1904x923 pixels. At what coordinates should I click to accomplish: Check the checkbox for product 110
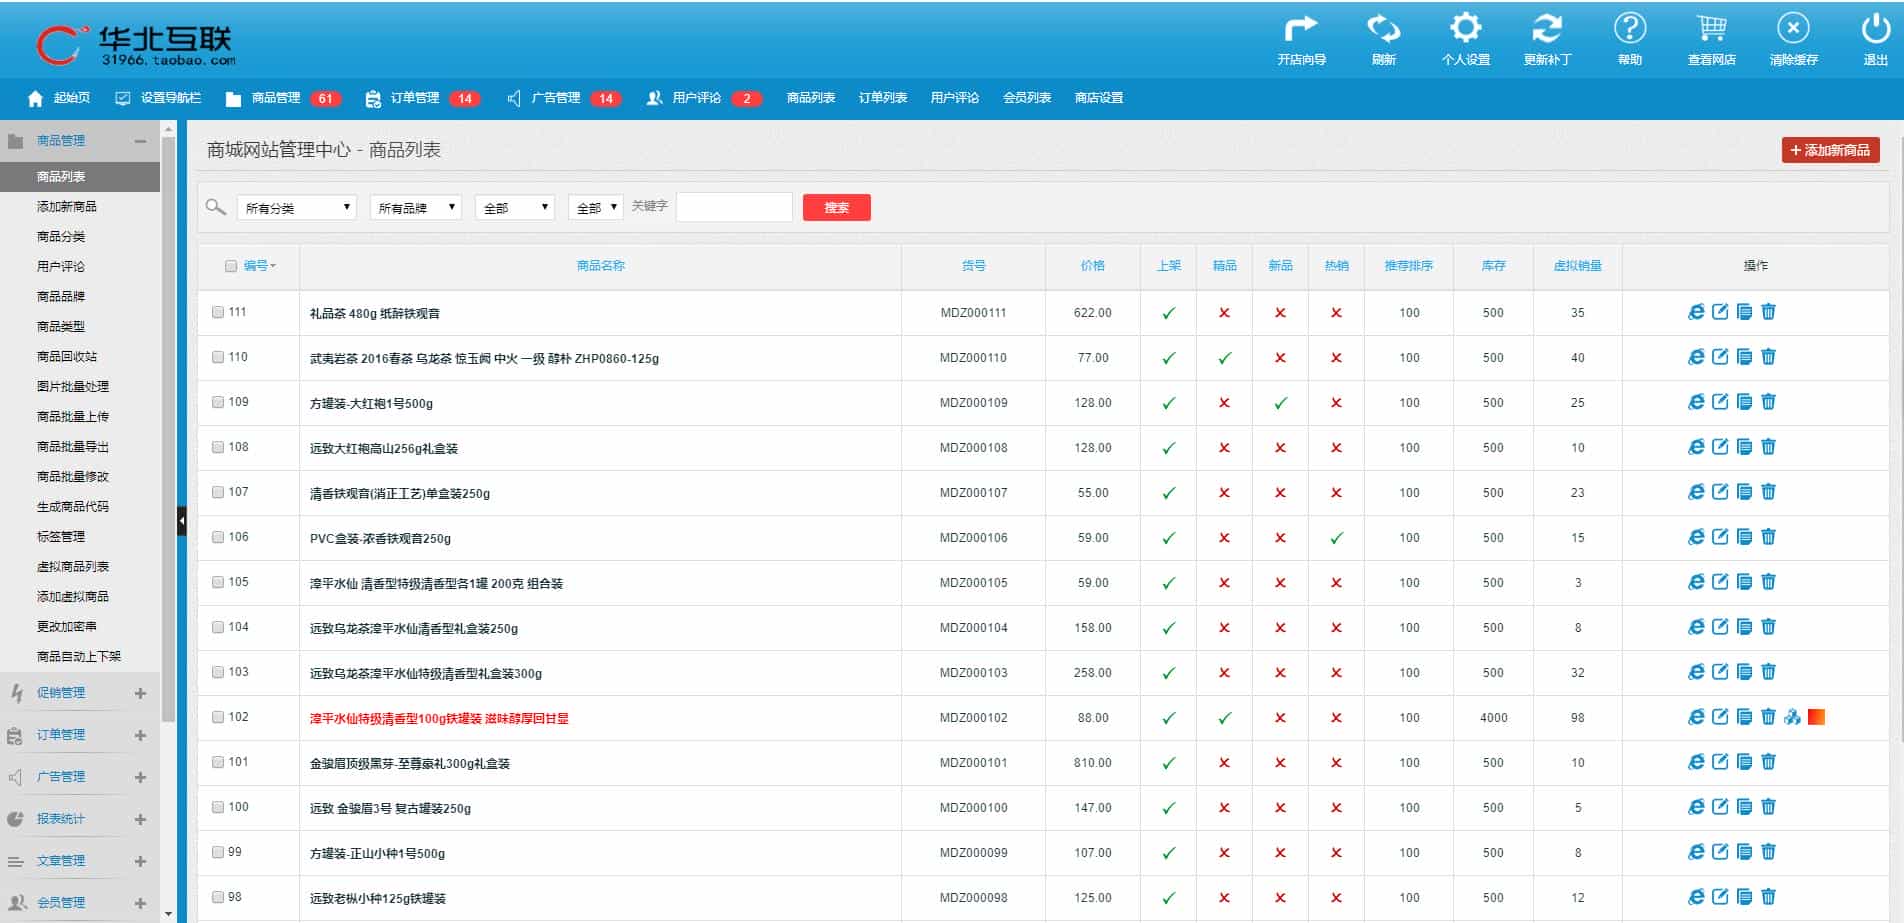pos(218,357)
